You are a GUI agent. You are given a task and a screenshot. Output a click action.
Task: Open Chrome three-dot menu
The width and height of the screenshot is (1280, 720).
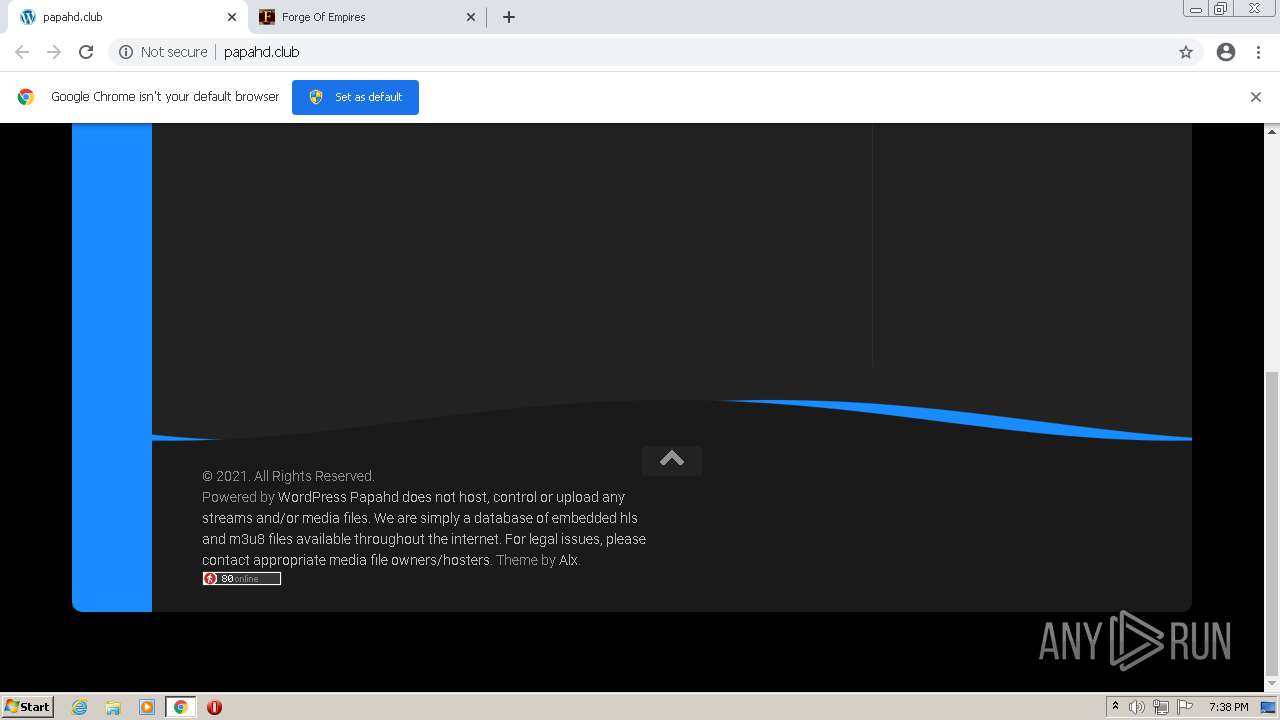pos(1258,52)
